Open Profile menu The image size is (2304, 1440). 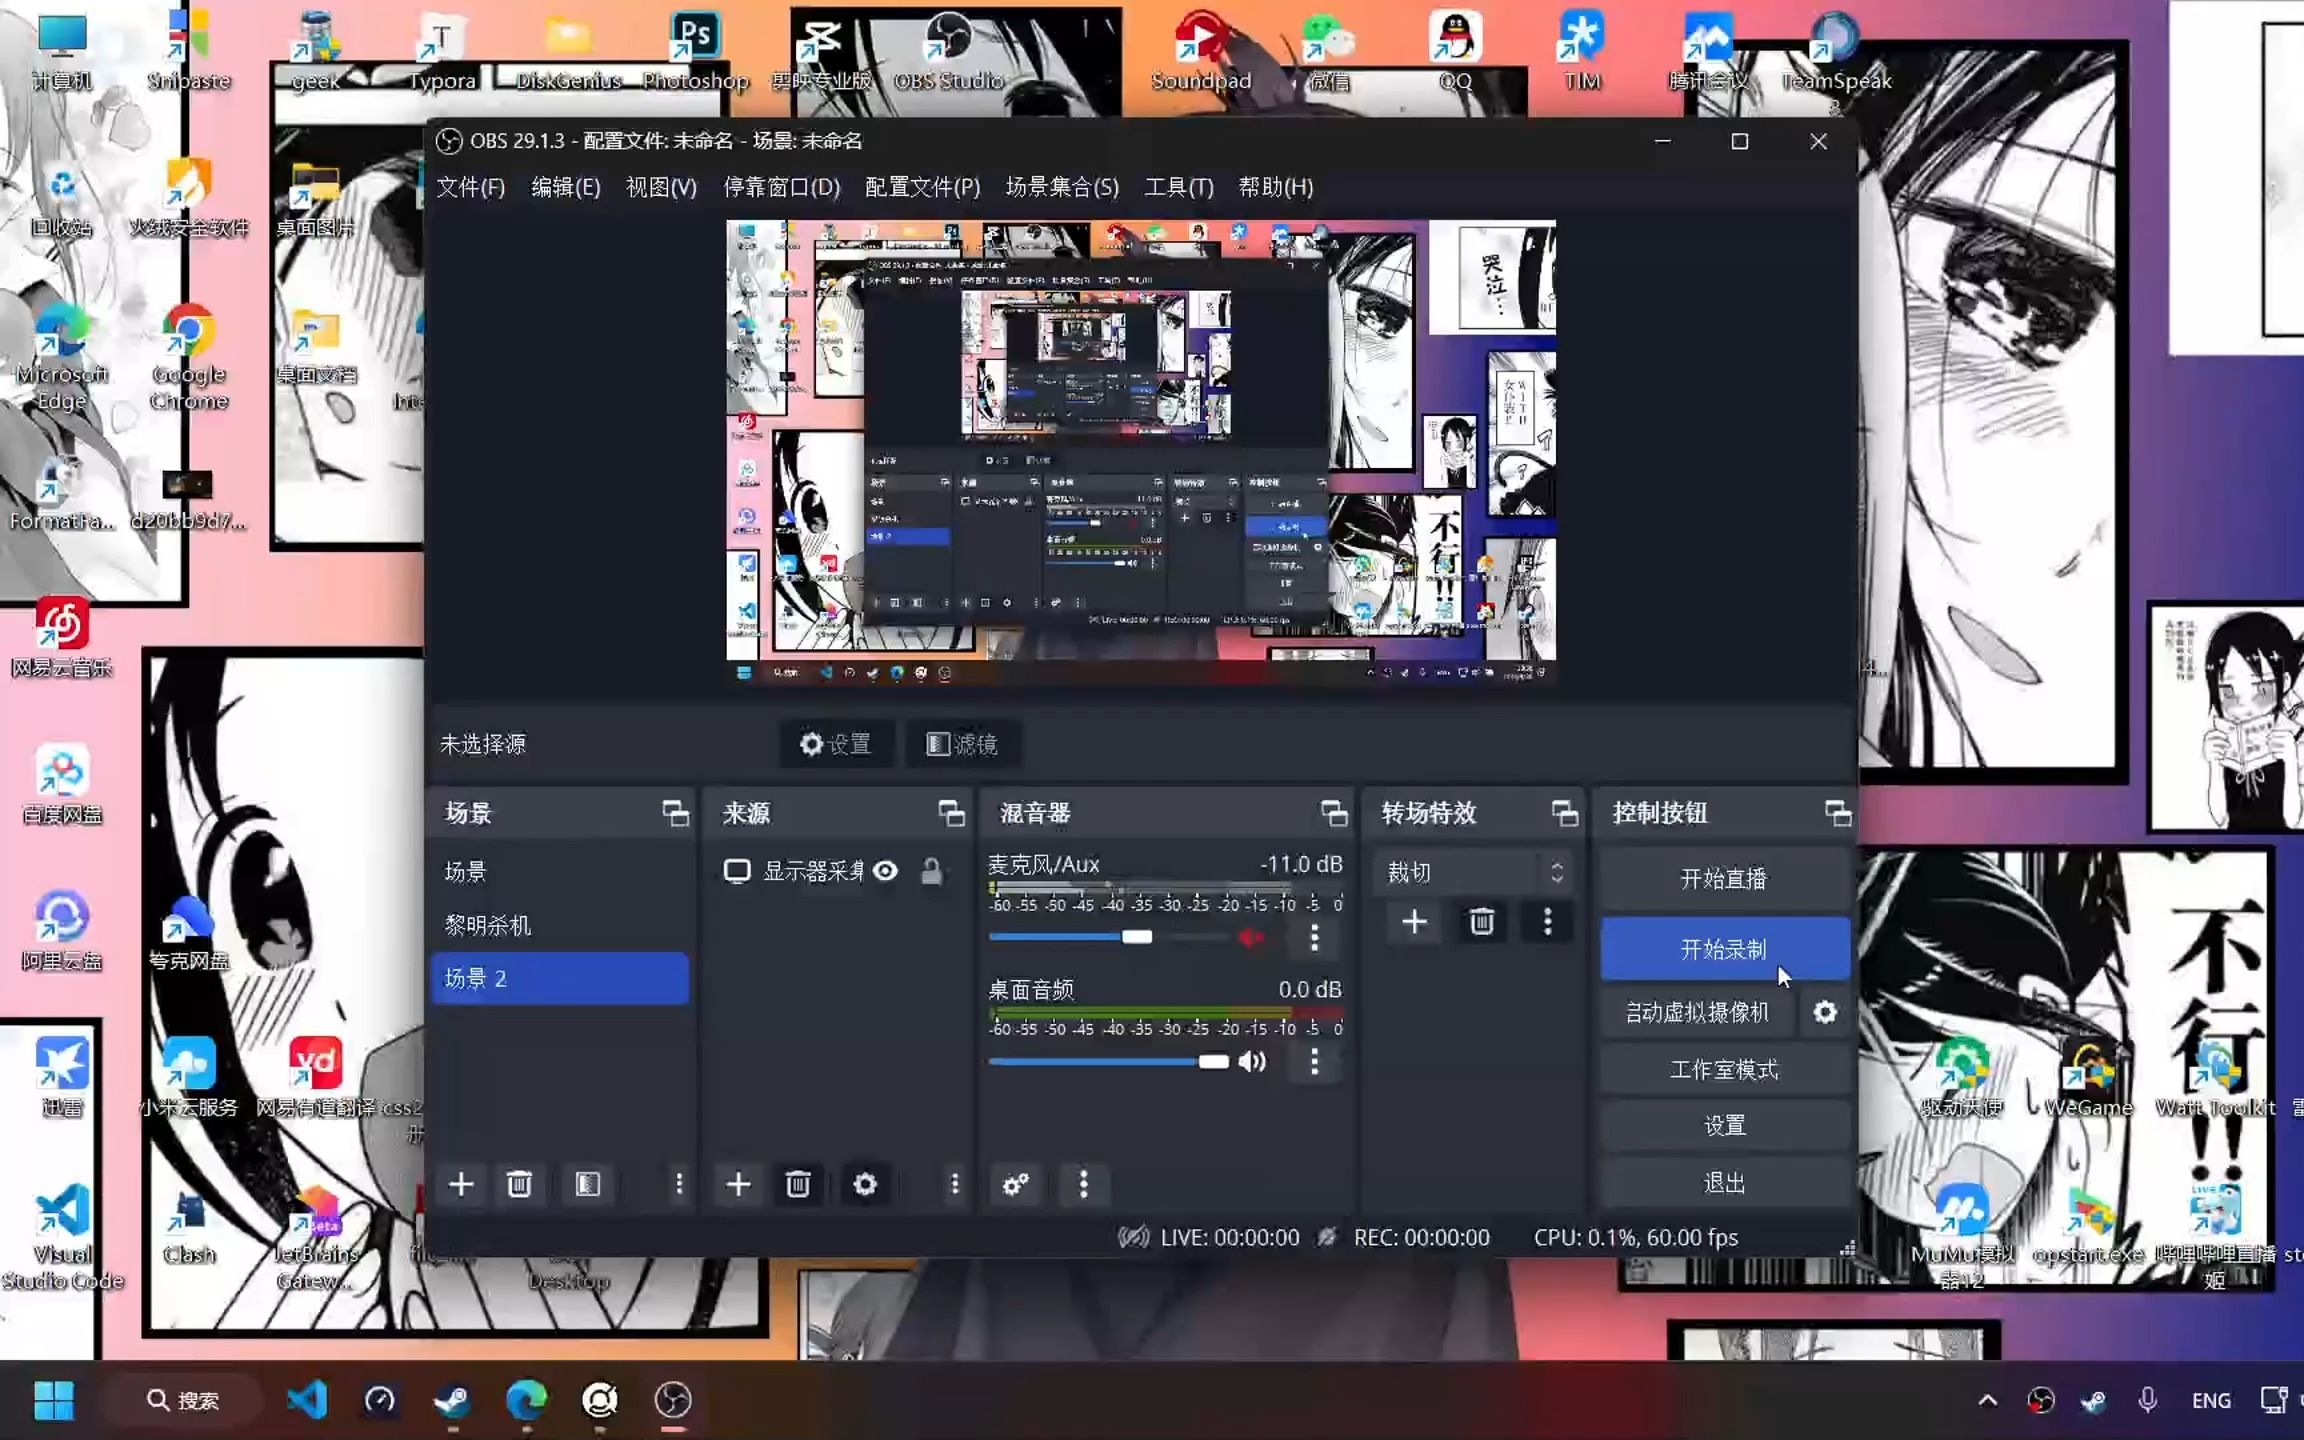pyautogui.click(x=922, y=187)
